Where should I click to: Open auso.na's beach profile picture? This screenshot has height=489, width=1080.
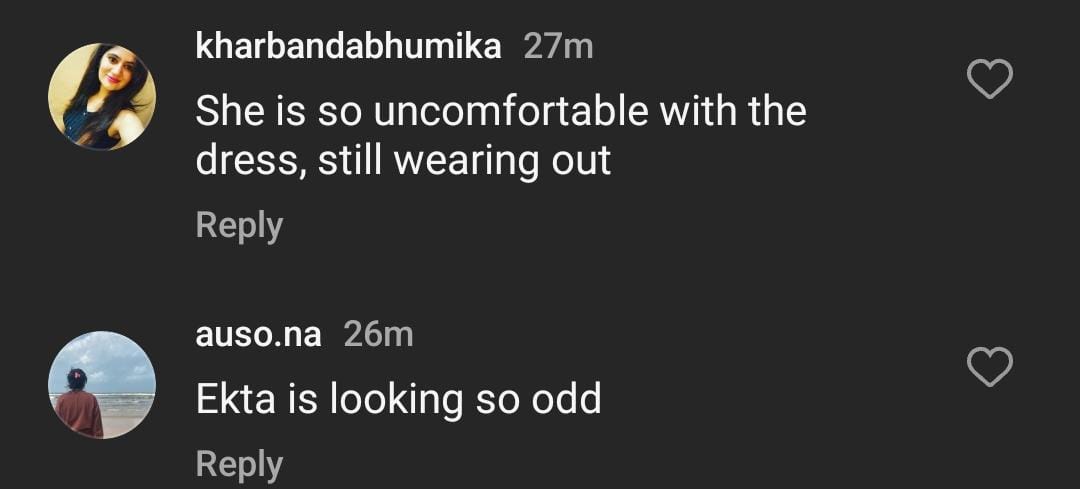click(102, 385)
